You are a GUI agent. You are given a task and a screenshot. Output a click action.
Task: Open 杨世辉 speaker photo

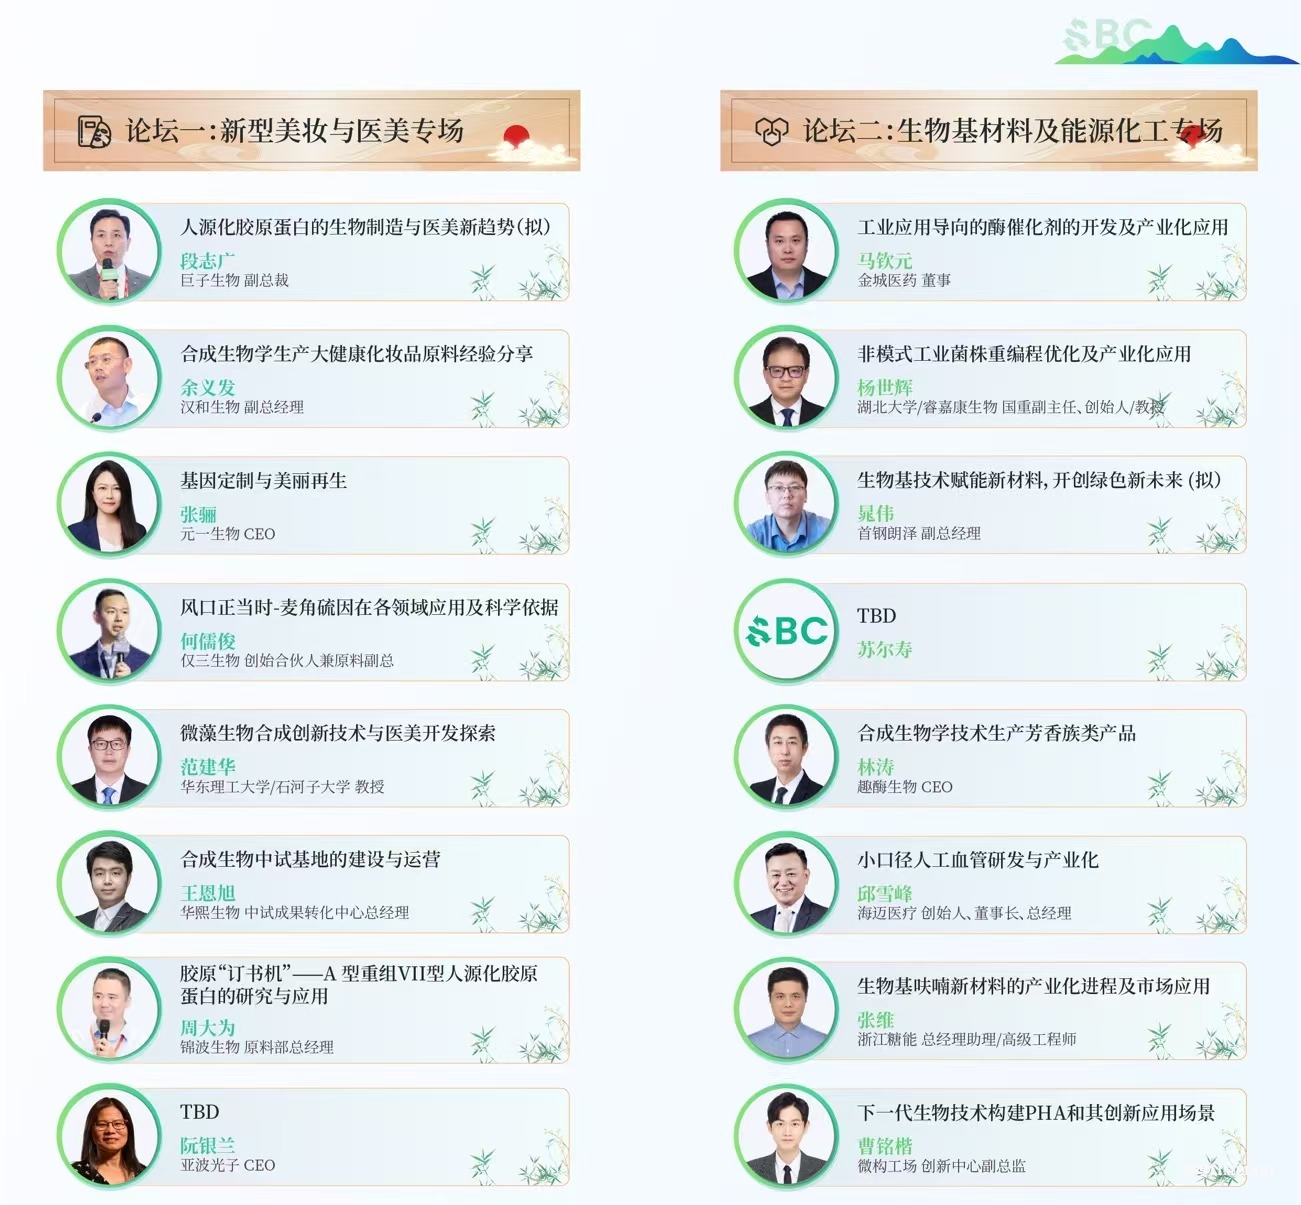787,378
